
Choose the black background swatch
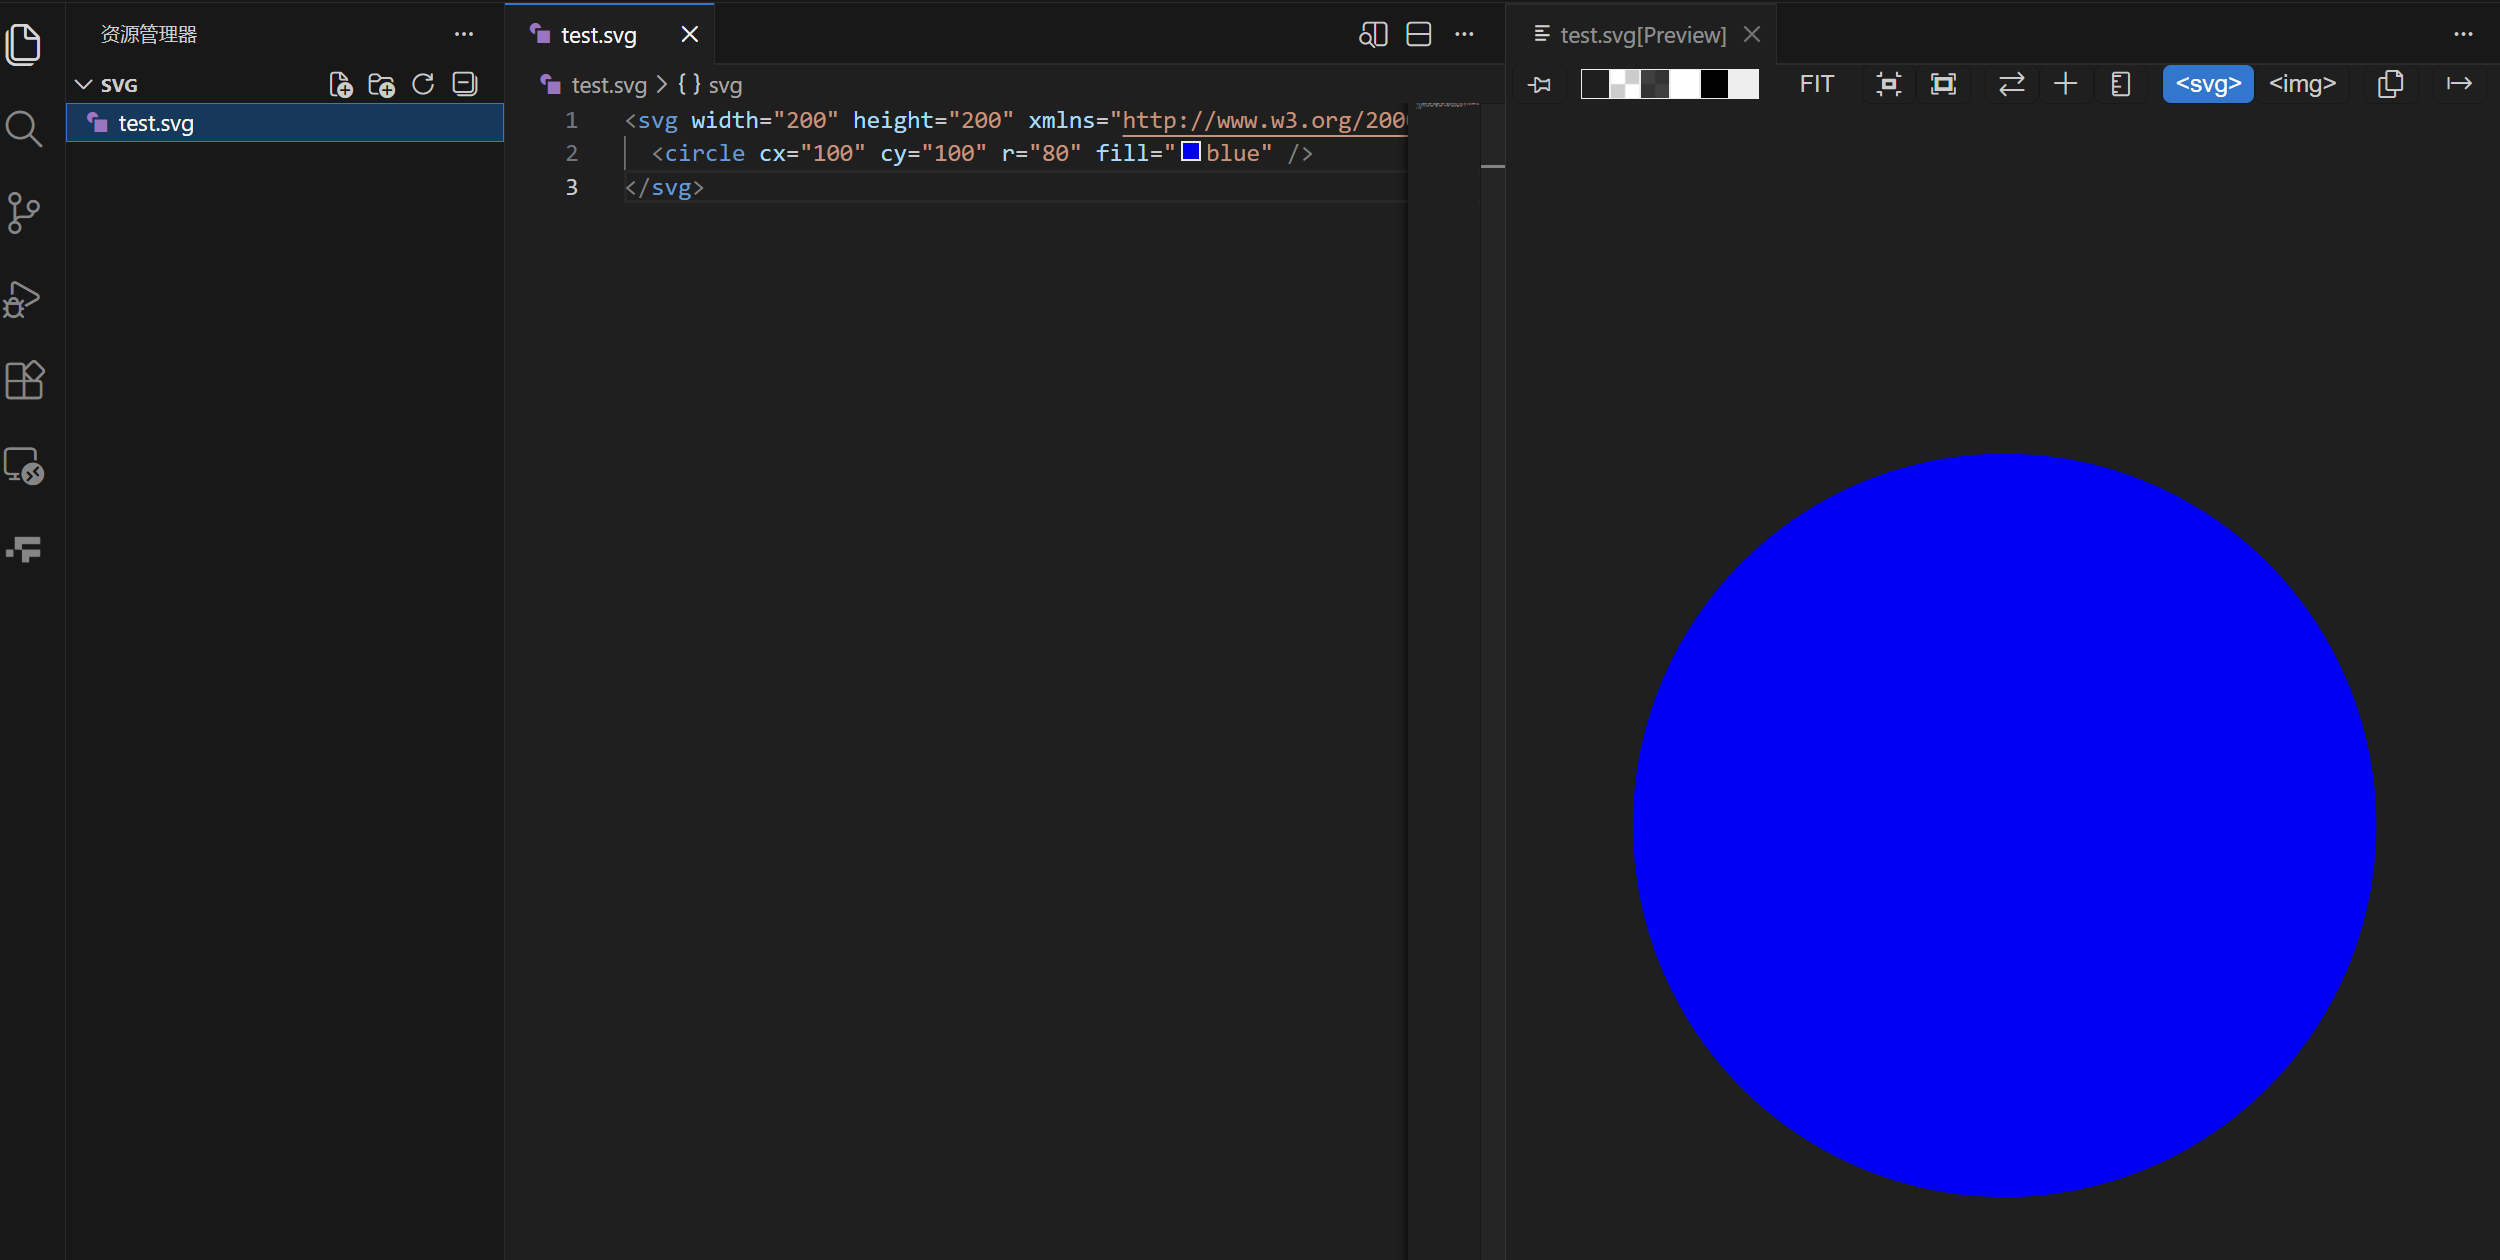[1714, 85]
